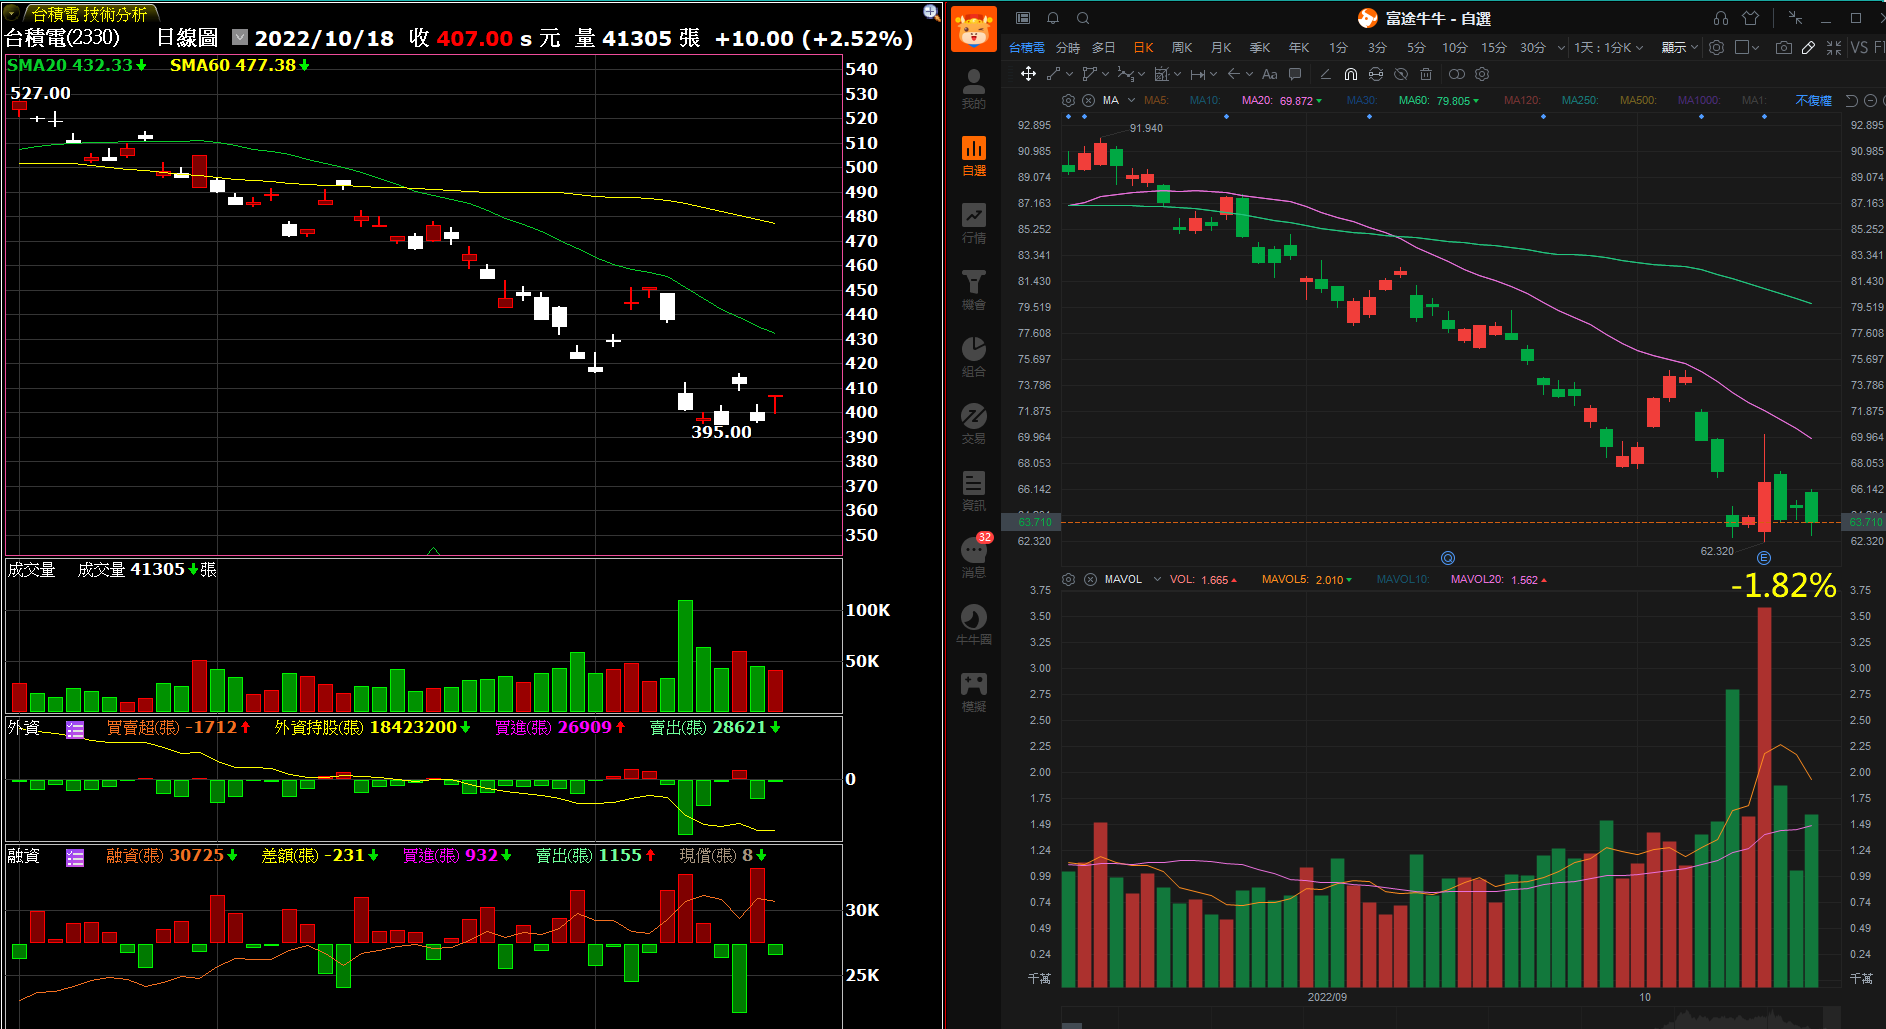Click the MA20 69.872 value label
Image resolution: width=1886 pixels, height=1029 pixels.
1281,100
